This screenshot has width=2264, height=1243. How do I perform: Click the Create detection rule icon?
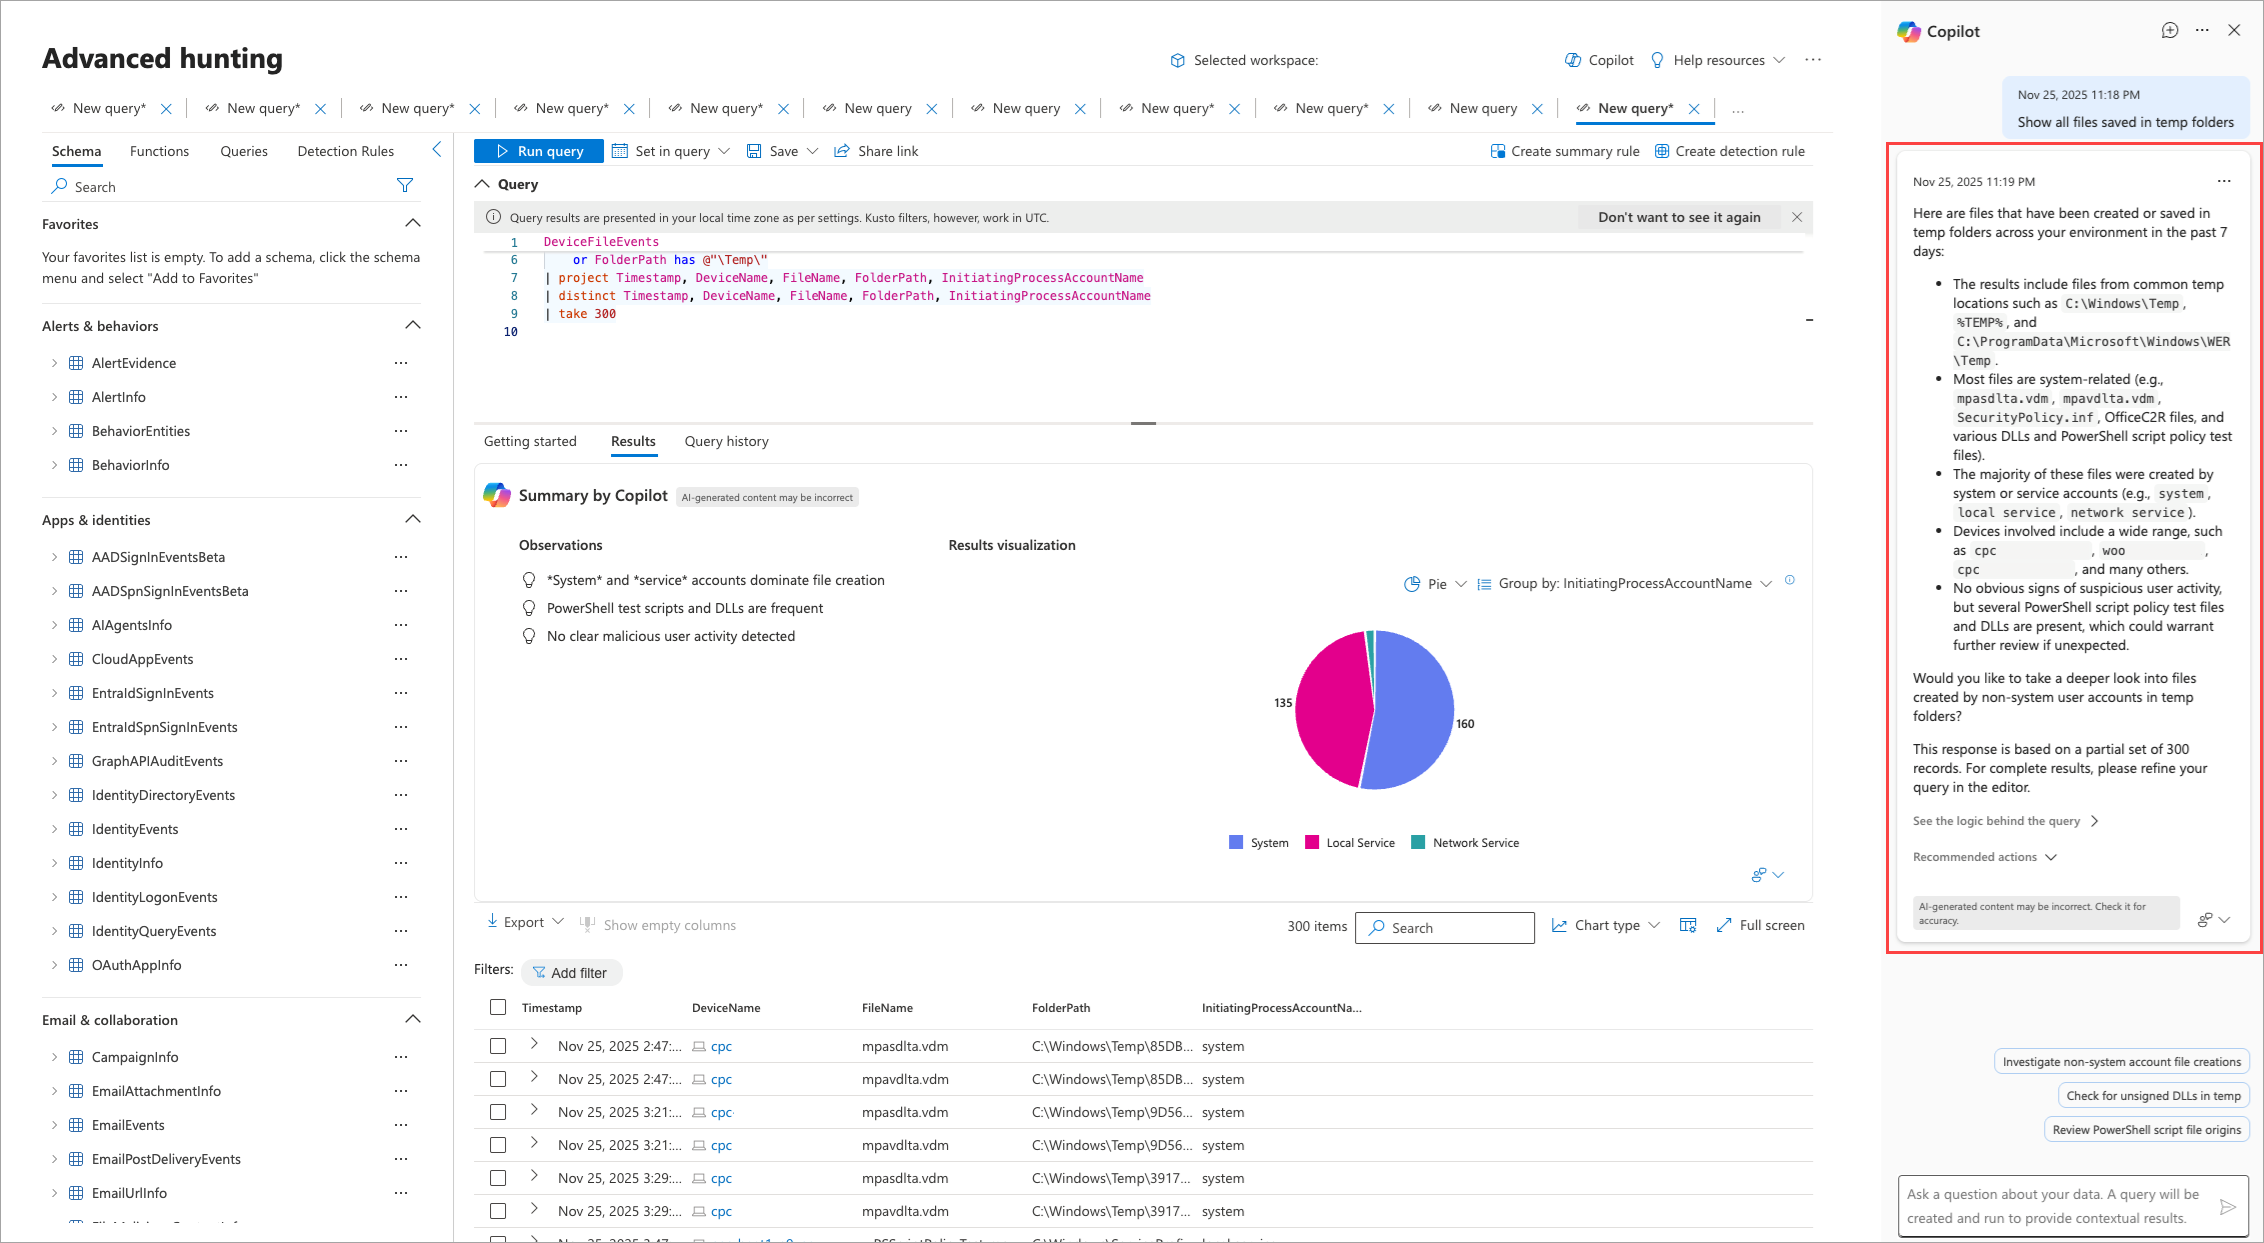[x=1662, y=151]
